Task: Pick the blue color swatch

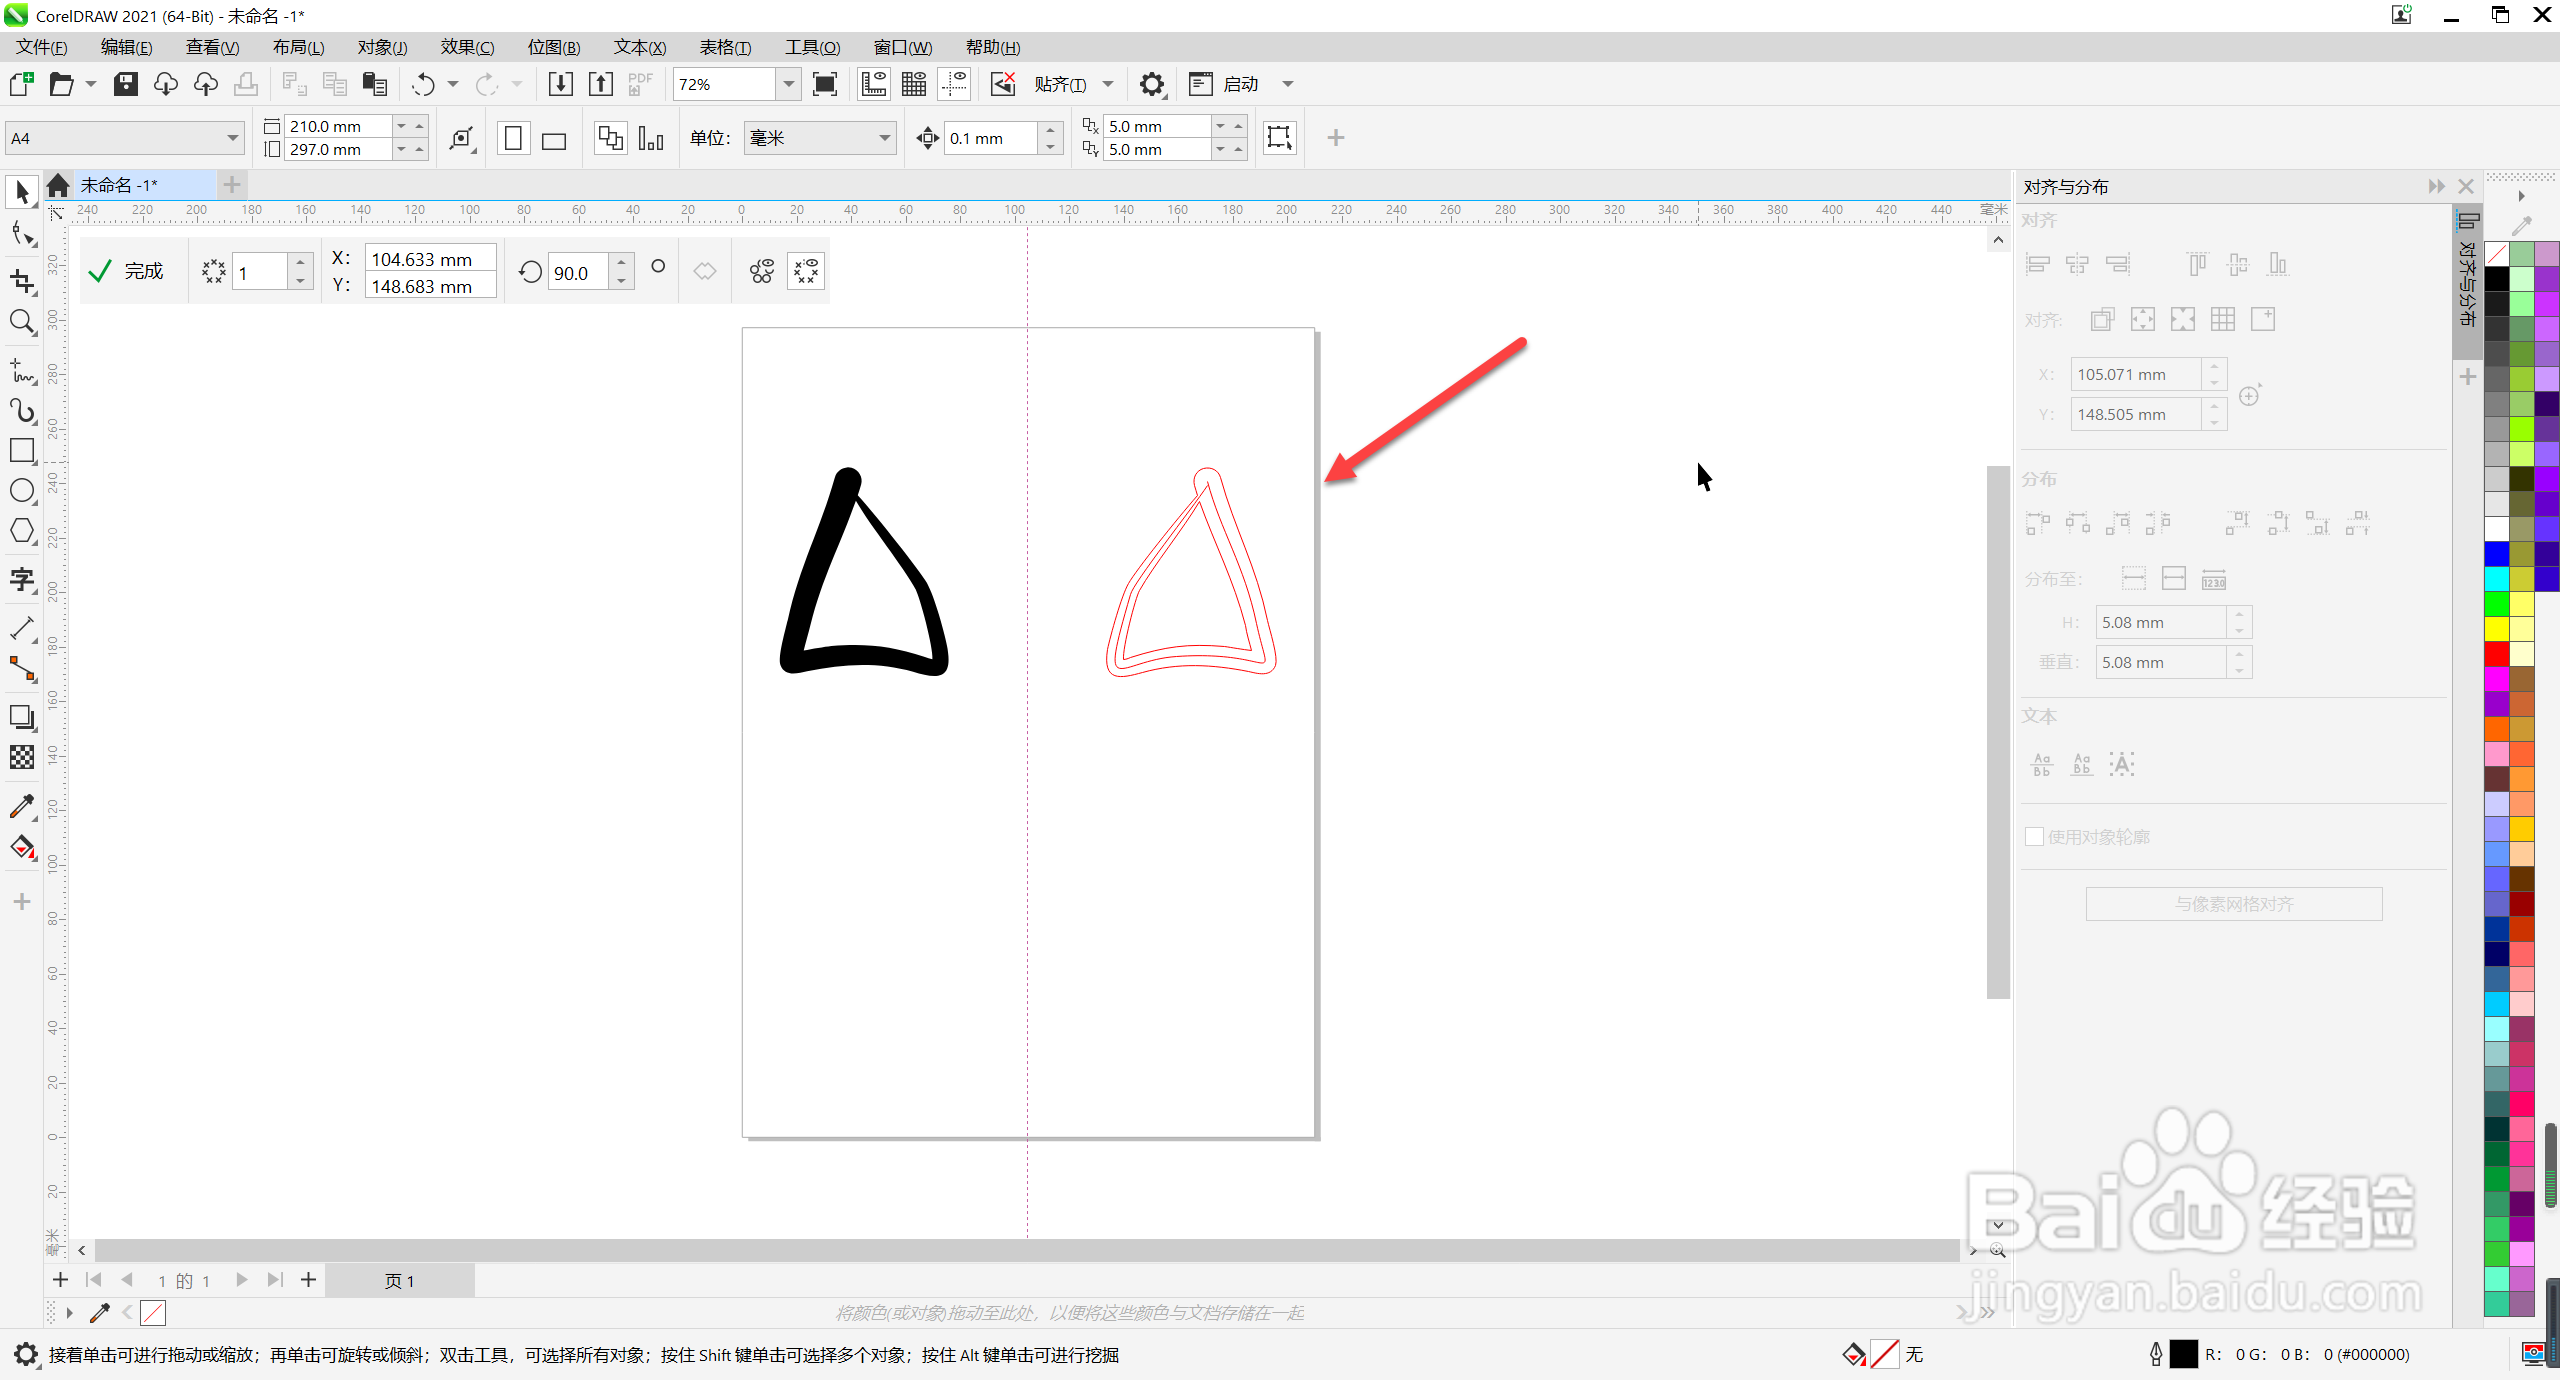Action: point(2497,554)
